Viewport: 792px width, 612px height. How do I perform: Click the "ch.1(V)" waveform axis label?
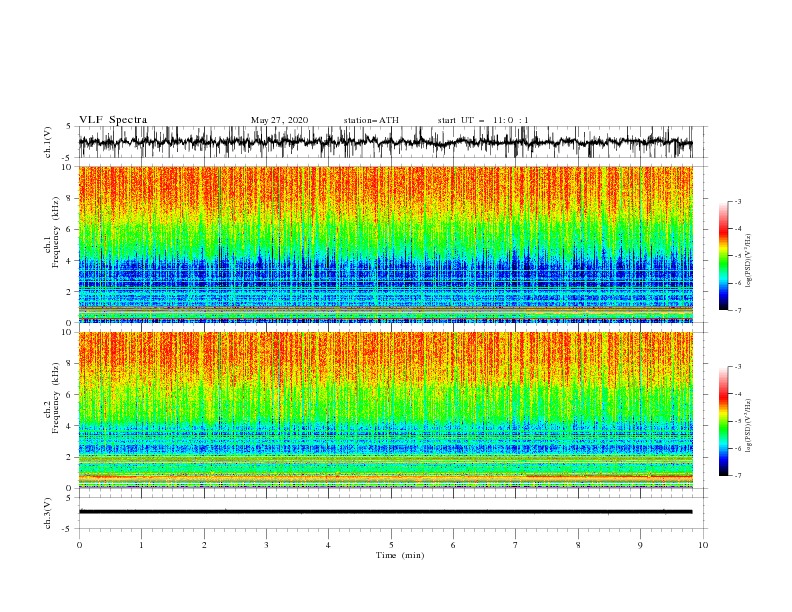click(x=48, y=142)
